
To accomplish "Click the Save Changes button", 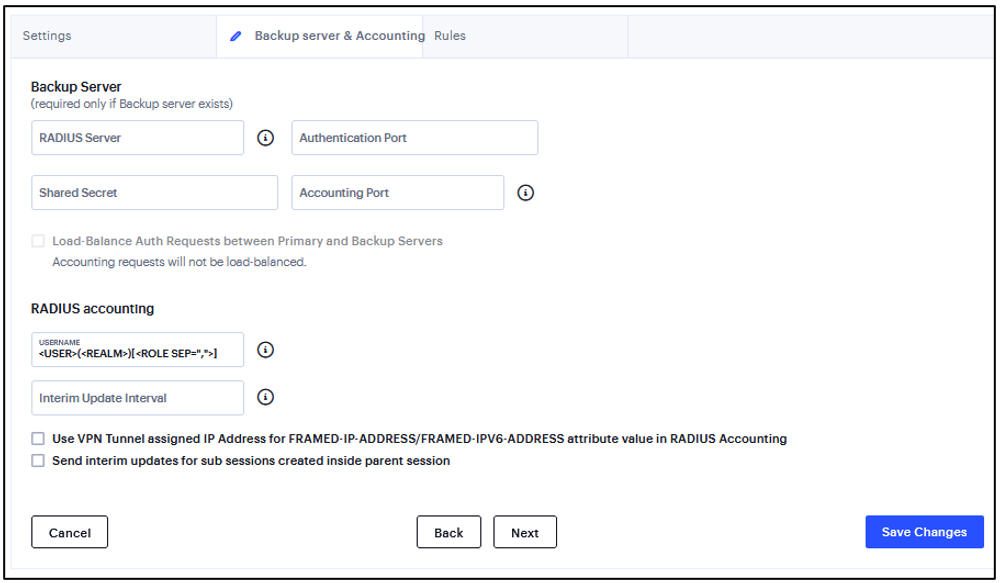I will pos(923,531).
